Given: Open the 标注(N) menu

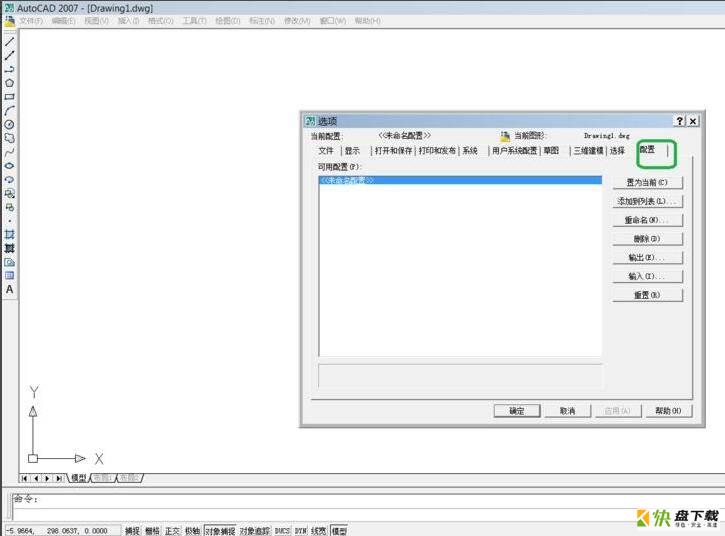Looking at the screenshot, I should [262, 21].
